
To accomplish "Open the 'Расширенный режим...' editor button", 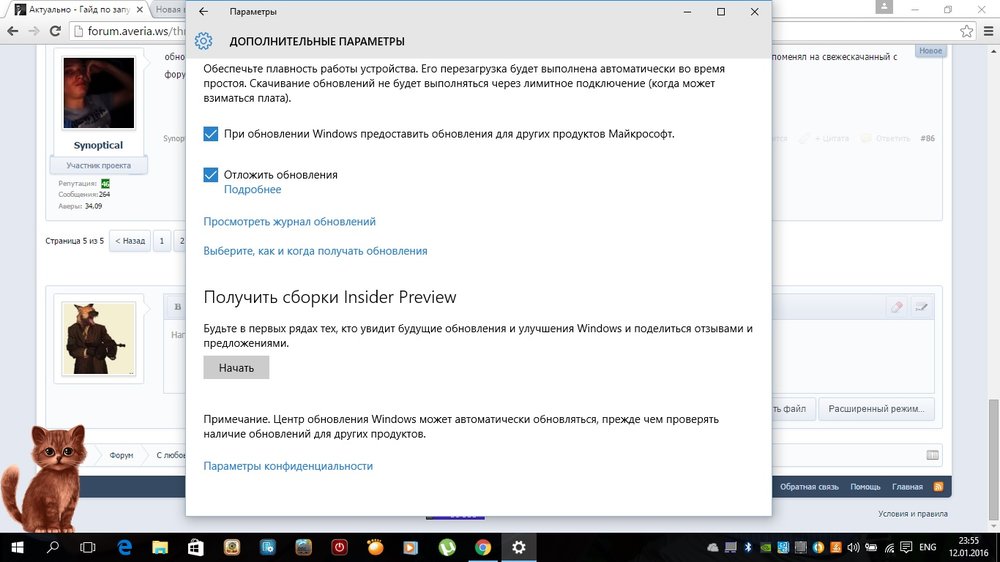I will [x=876, y=409].
